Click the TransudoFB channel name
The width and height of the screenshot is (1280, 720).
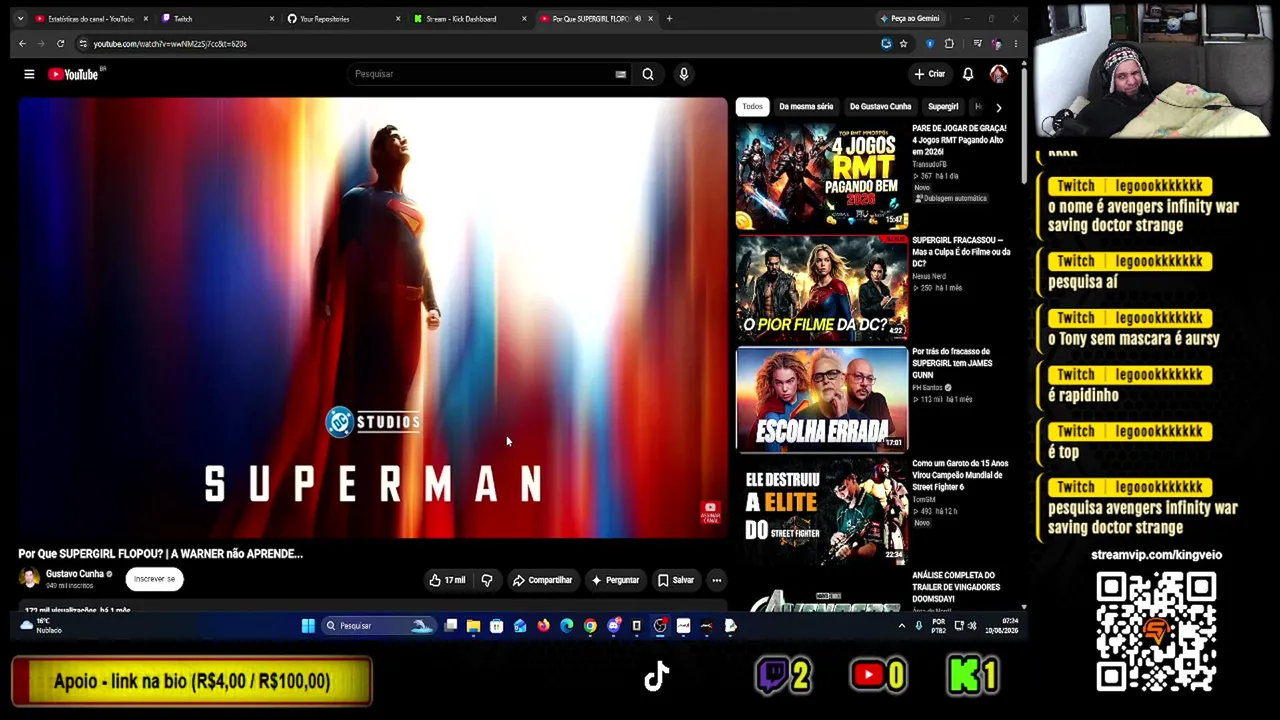pos(929,164)
